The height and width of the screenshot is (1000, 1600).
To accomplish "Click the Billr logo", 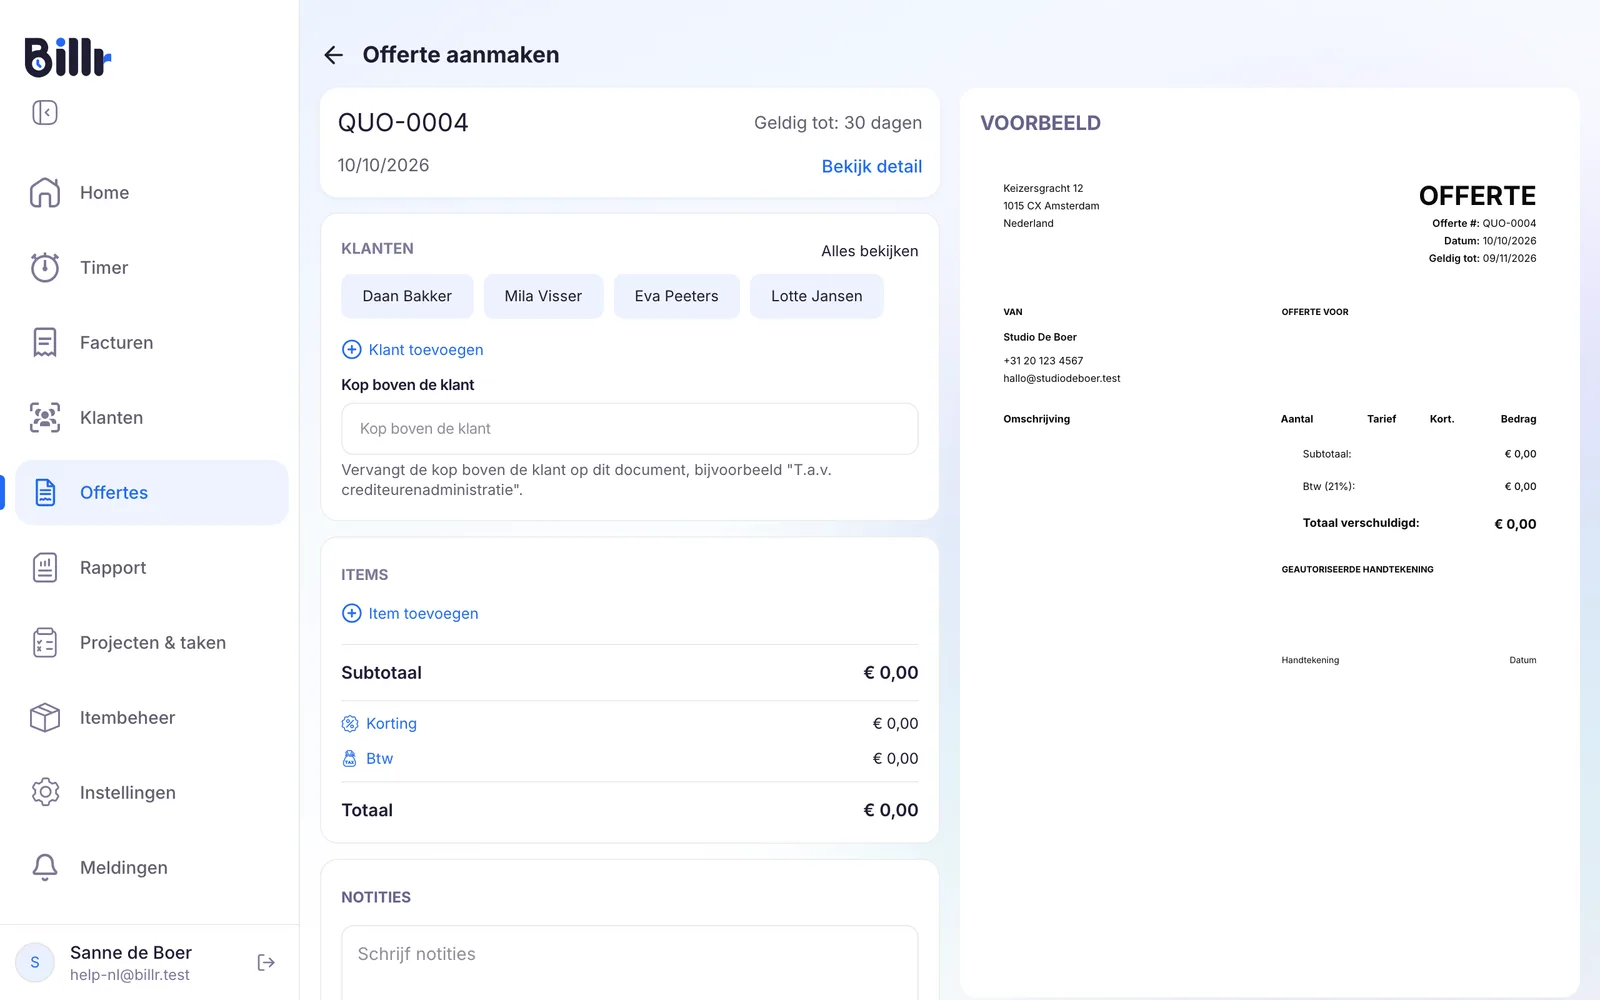I will pos(68,57).
